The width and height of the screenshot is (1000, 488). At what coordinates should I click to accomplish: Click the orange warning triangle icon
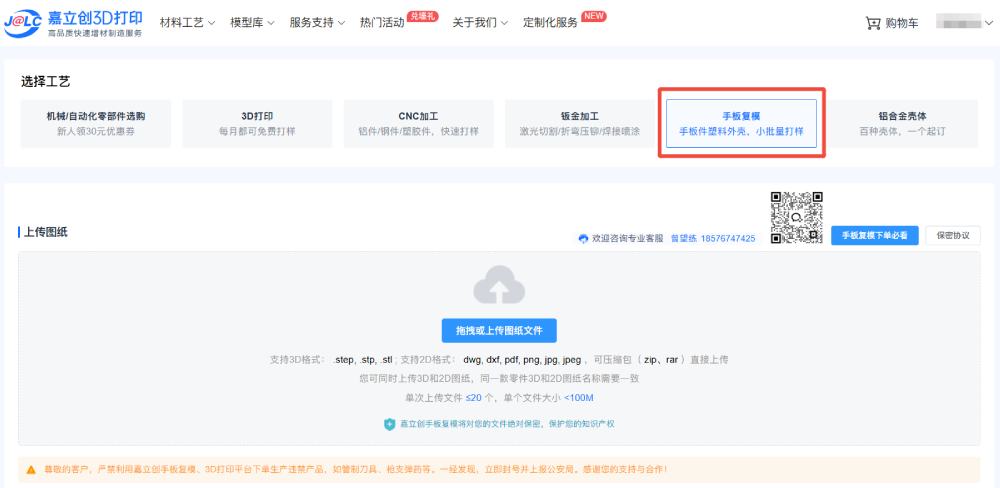31,469
